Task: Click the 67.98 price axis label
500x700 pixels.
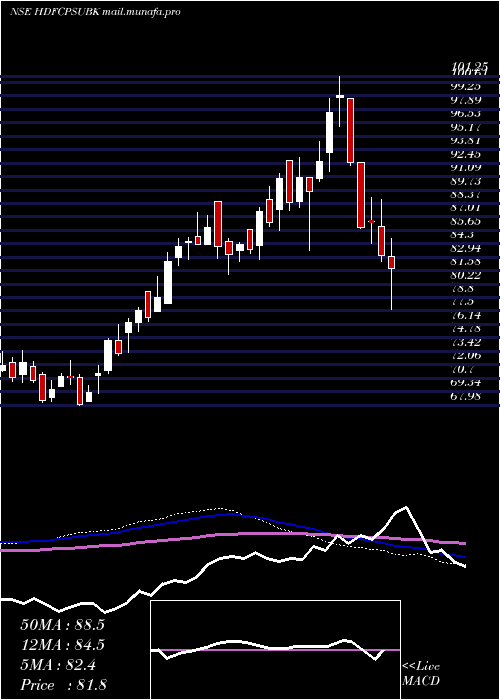Action: [466, 396]
